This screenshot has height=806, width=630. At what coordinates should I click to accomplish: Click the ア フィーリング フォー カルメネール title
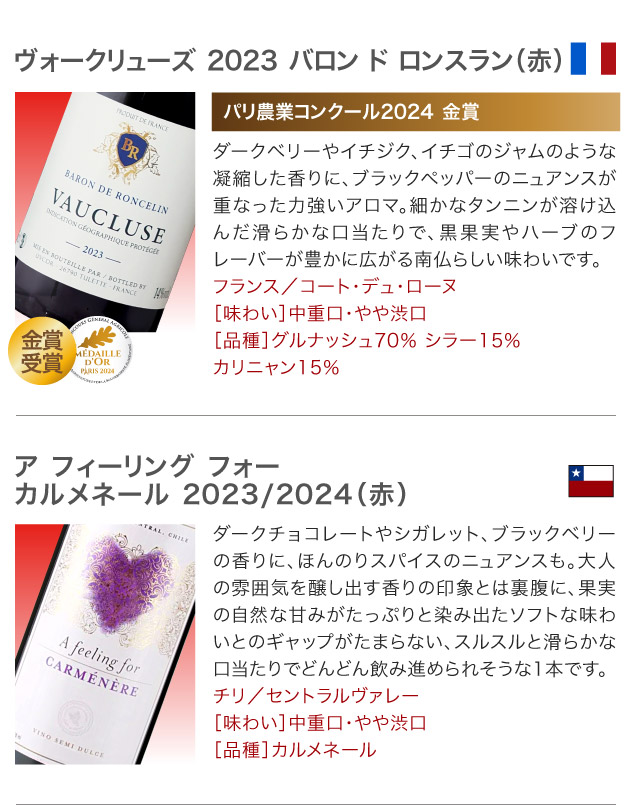pos(211,480)
